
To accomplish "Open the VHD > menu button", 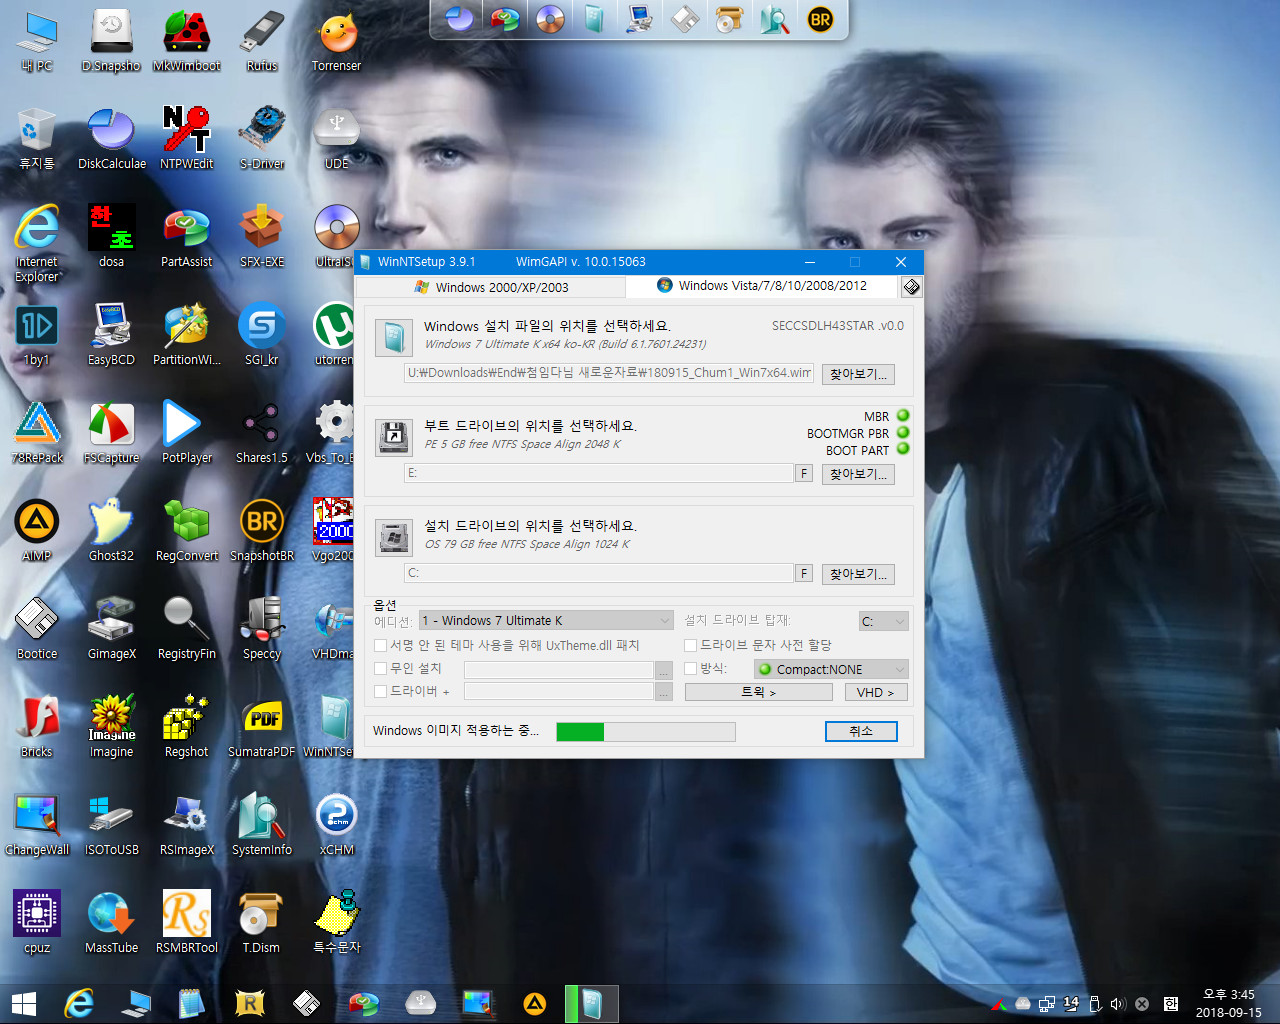I will (876, 692).
